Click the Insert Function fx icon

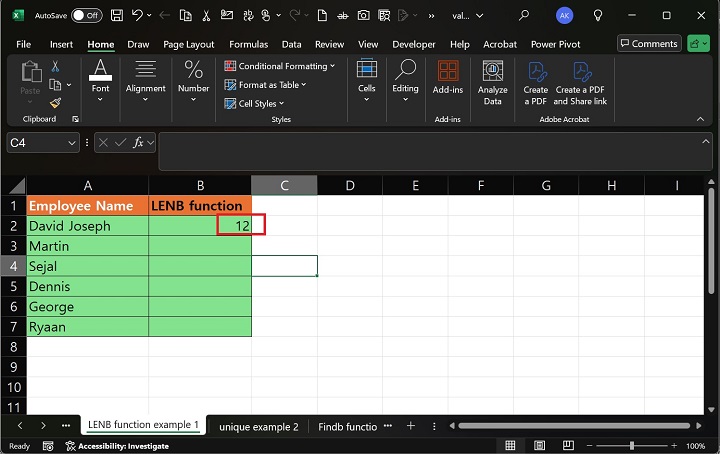pyautogui.click(x=137, y=143)
